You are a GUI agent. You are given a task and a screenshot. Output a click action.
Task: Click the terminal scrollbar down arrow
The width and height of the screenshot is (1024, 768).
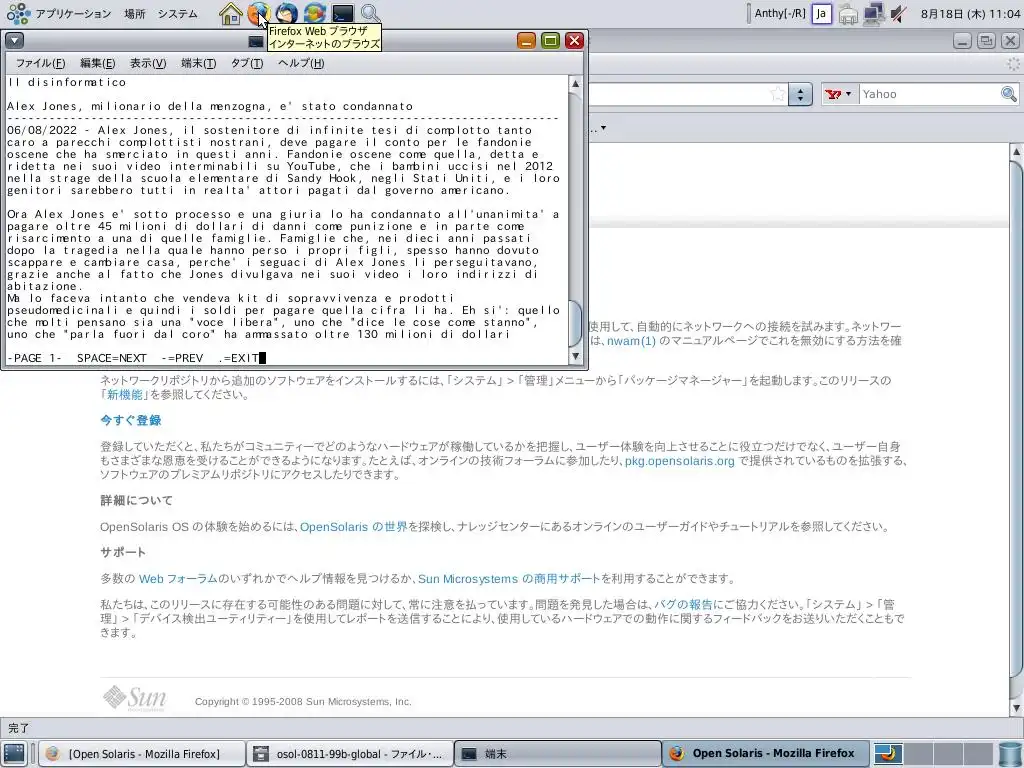pos(575,356)
